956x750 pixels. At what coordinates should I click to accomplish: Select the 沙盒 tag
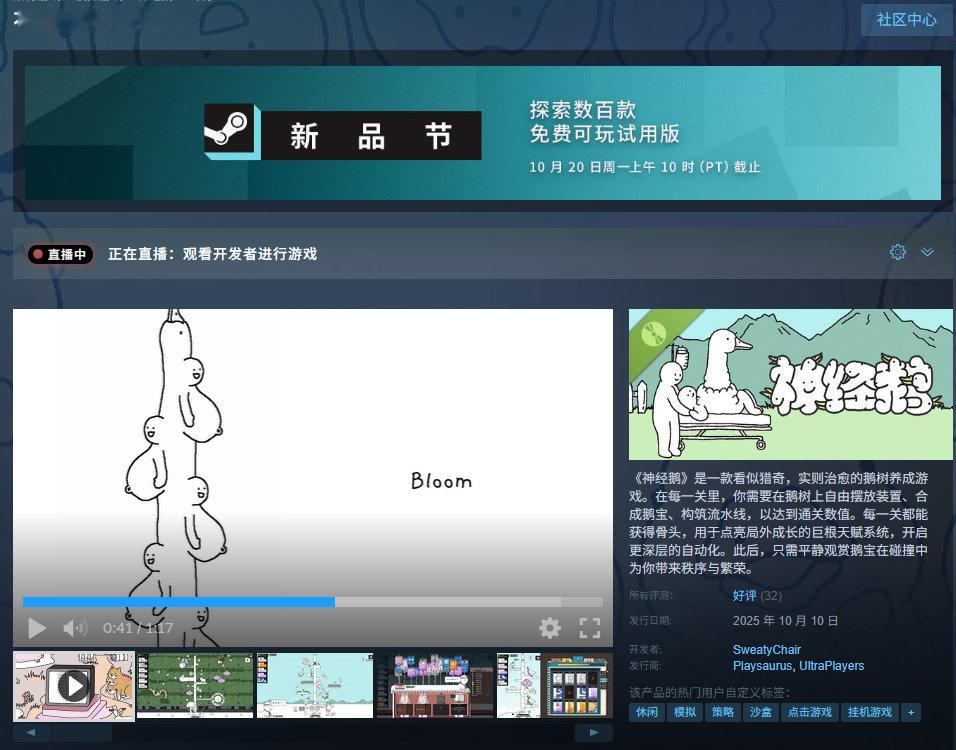(x=760, y=712)
